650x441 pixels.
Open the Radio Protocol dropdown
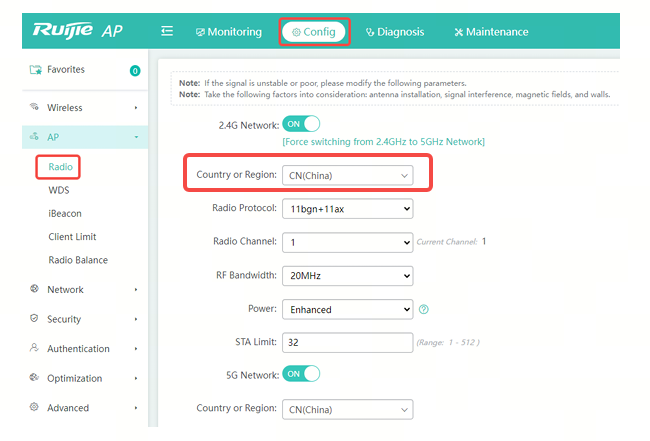click(347, 209)
